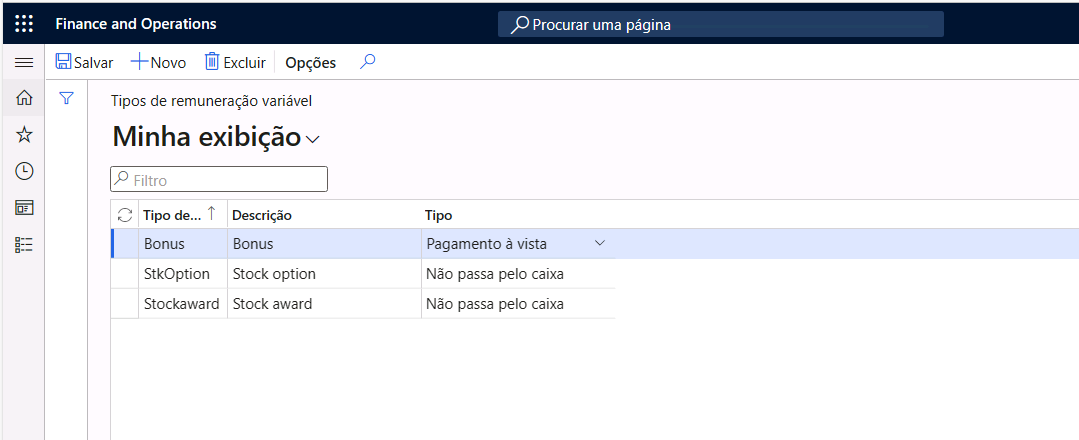Click the Descrição column header

click(x=324, y=216)
